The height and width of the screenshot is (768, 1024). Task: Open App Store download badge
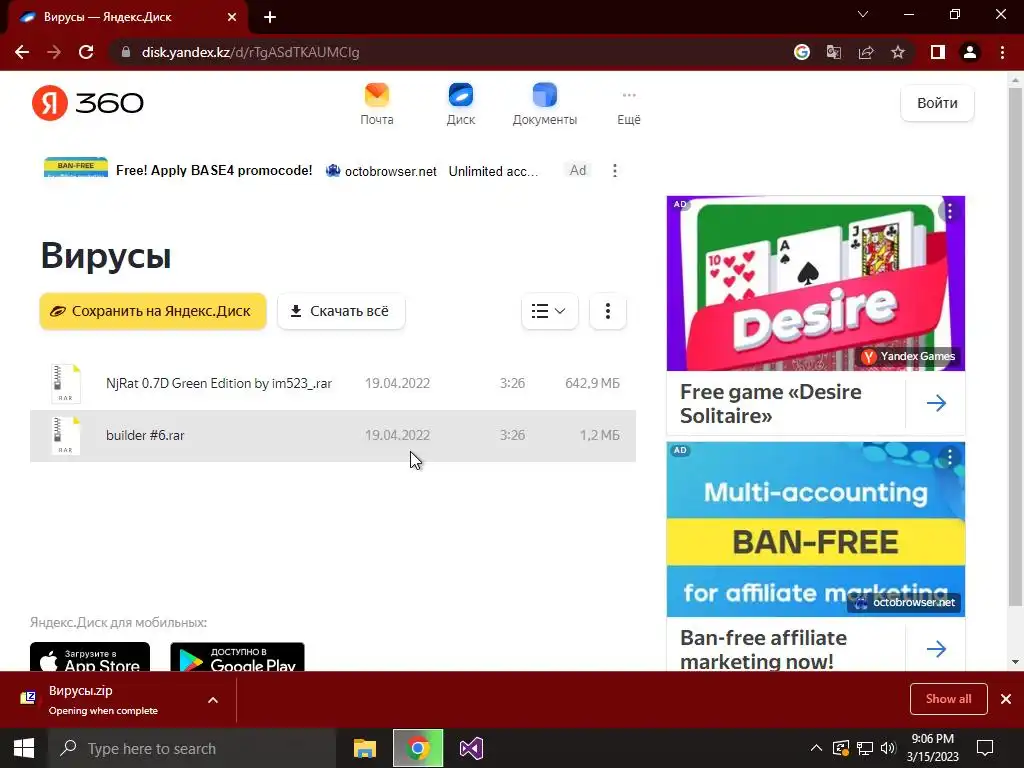coord(90,657)
